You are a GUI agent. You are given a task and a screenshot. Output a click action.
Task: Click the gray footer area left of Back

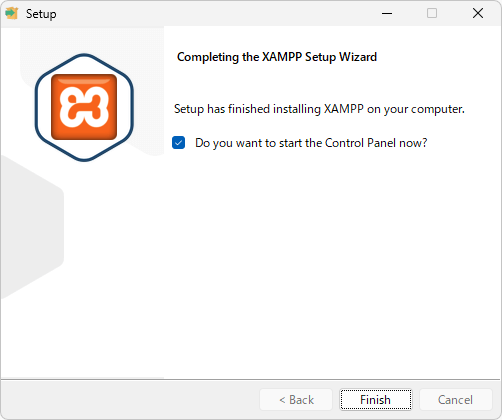coord(130,399)
